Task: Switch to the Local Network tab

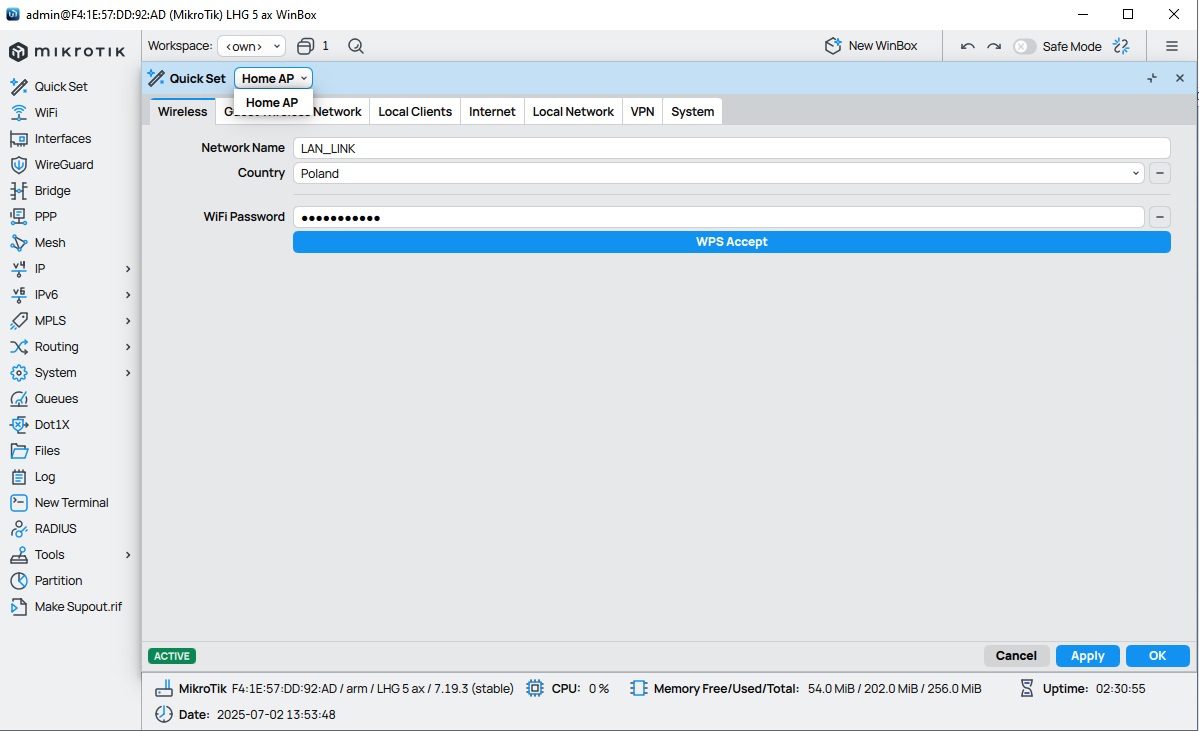Action: [573, 111]
